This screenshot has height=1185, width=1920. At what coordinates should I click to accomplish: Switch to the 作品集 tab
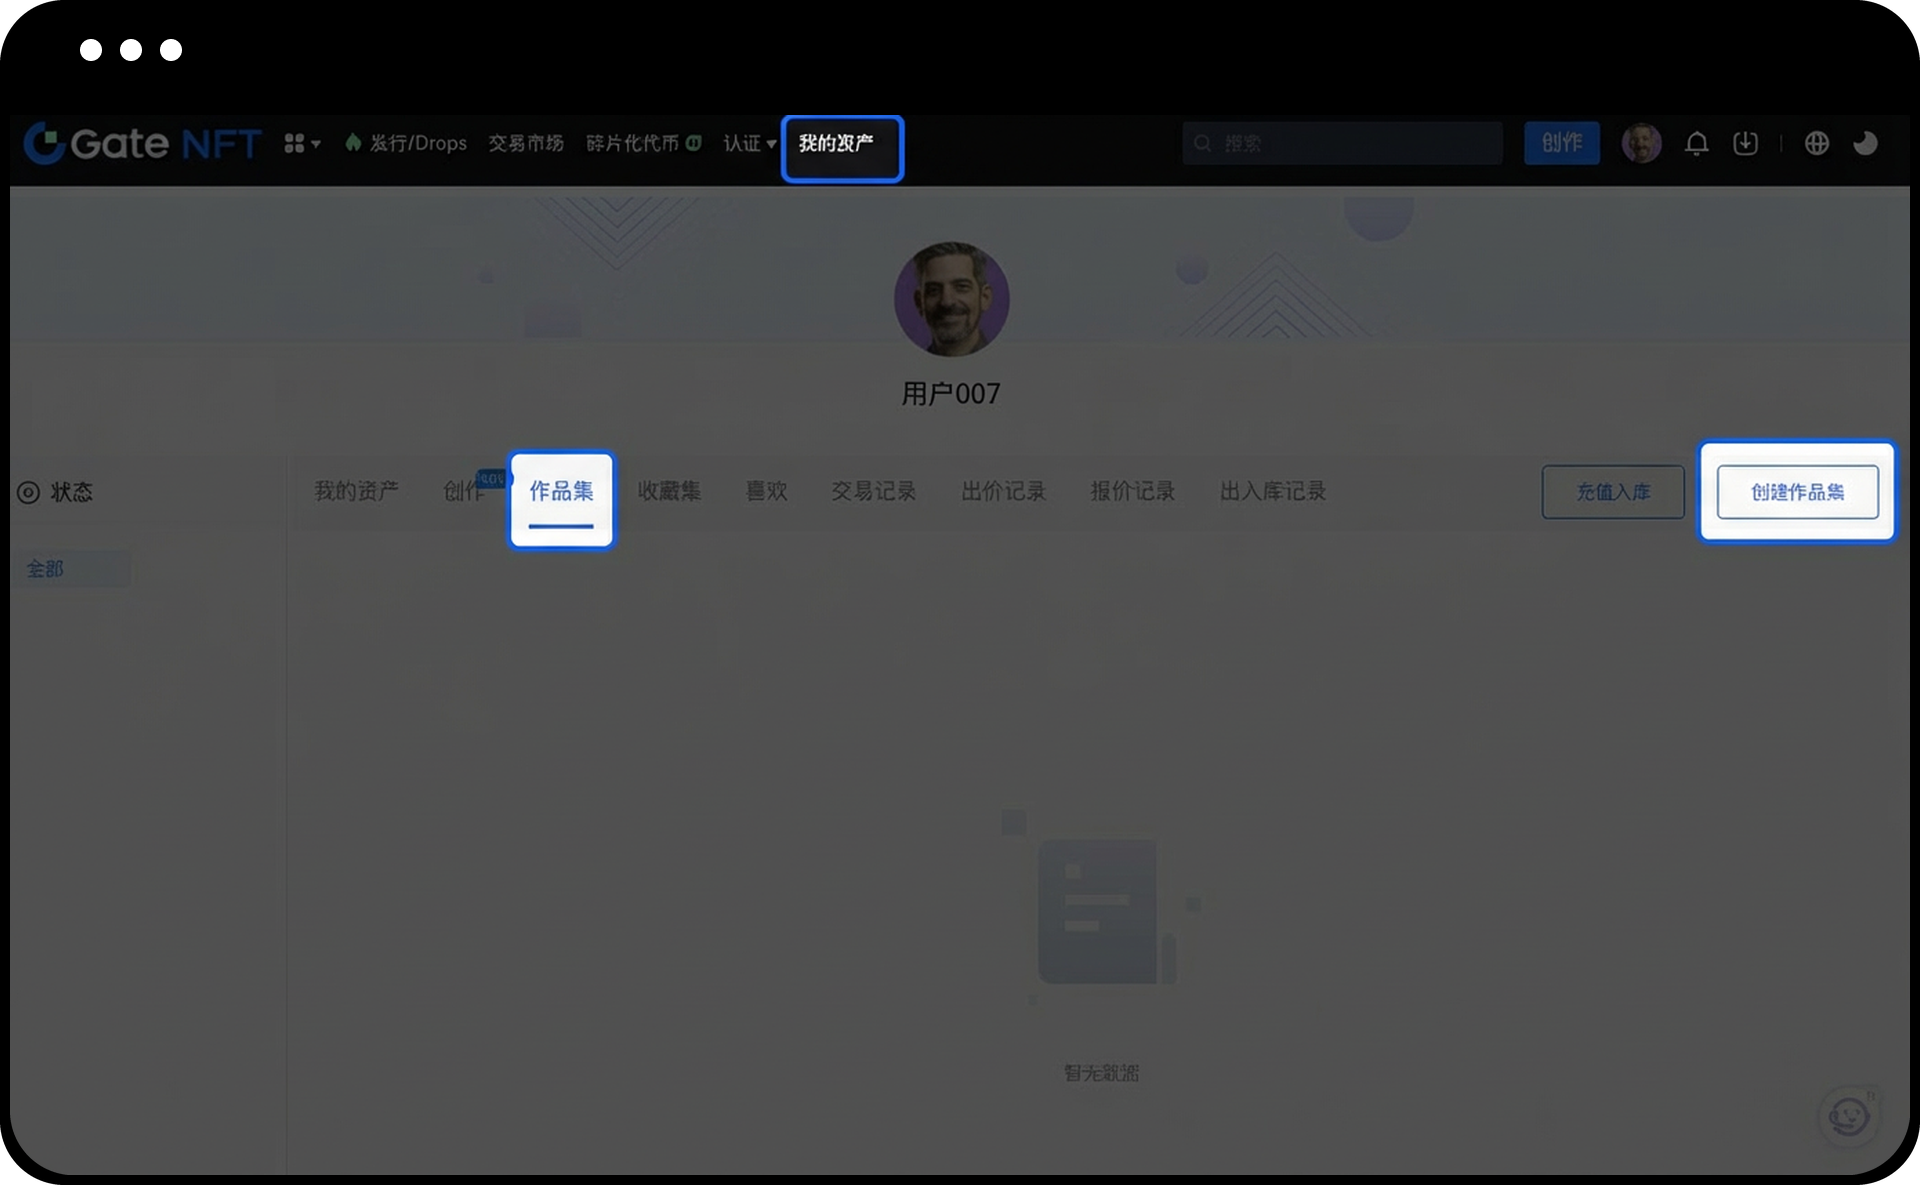561,492
